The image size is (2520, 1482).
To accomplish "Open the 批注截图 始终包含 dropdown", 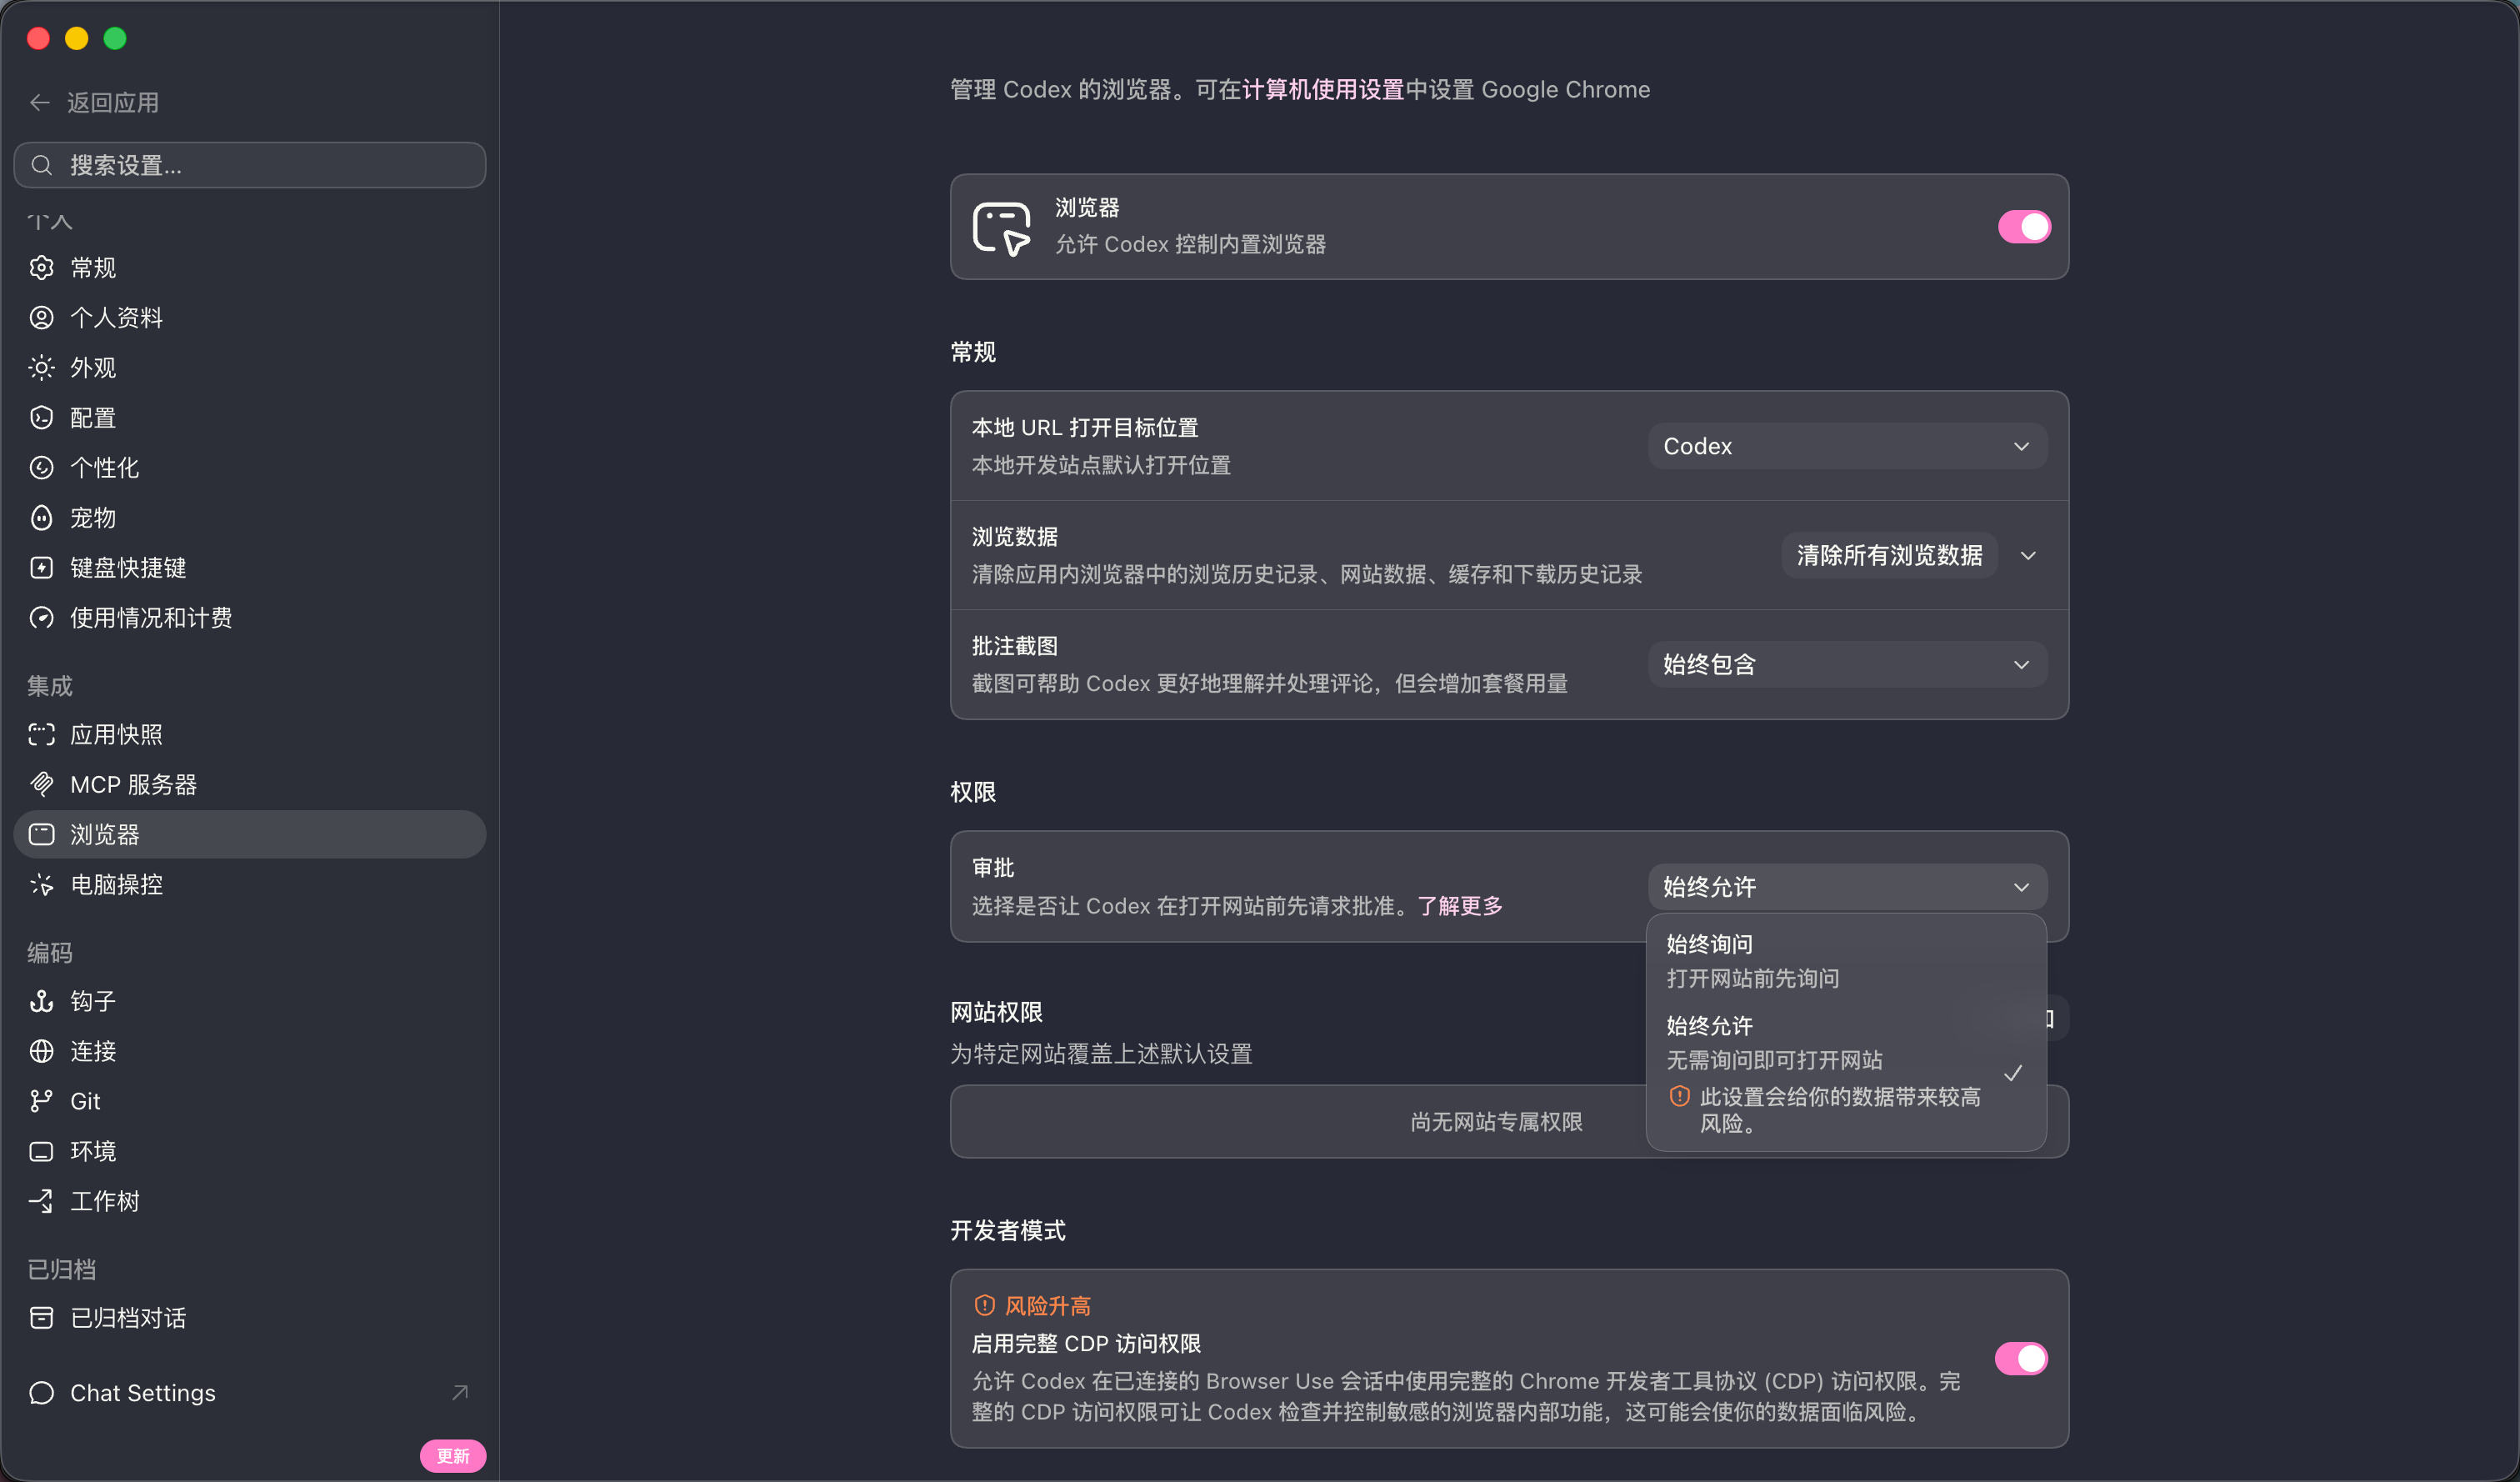I will [1847, 664].
